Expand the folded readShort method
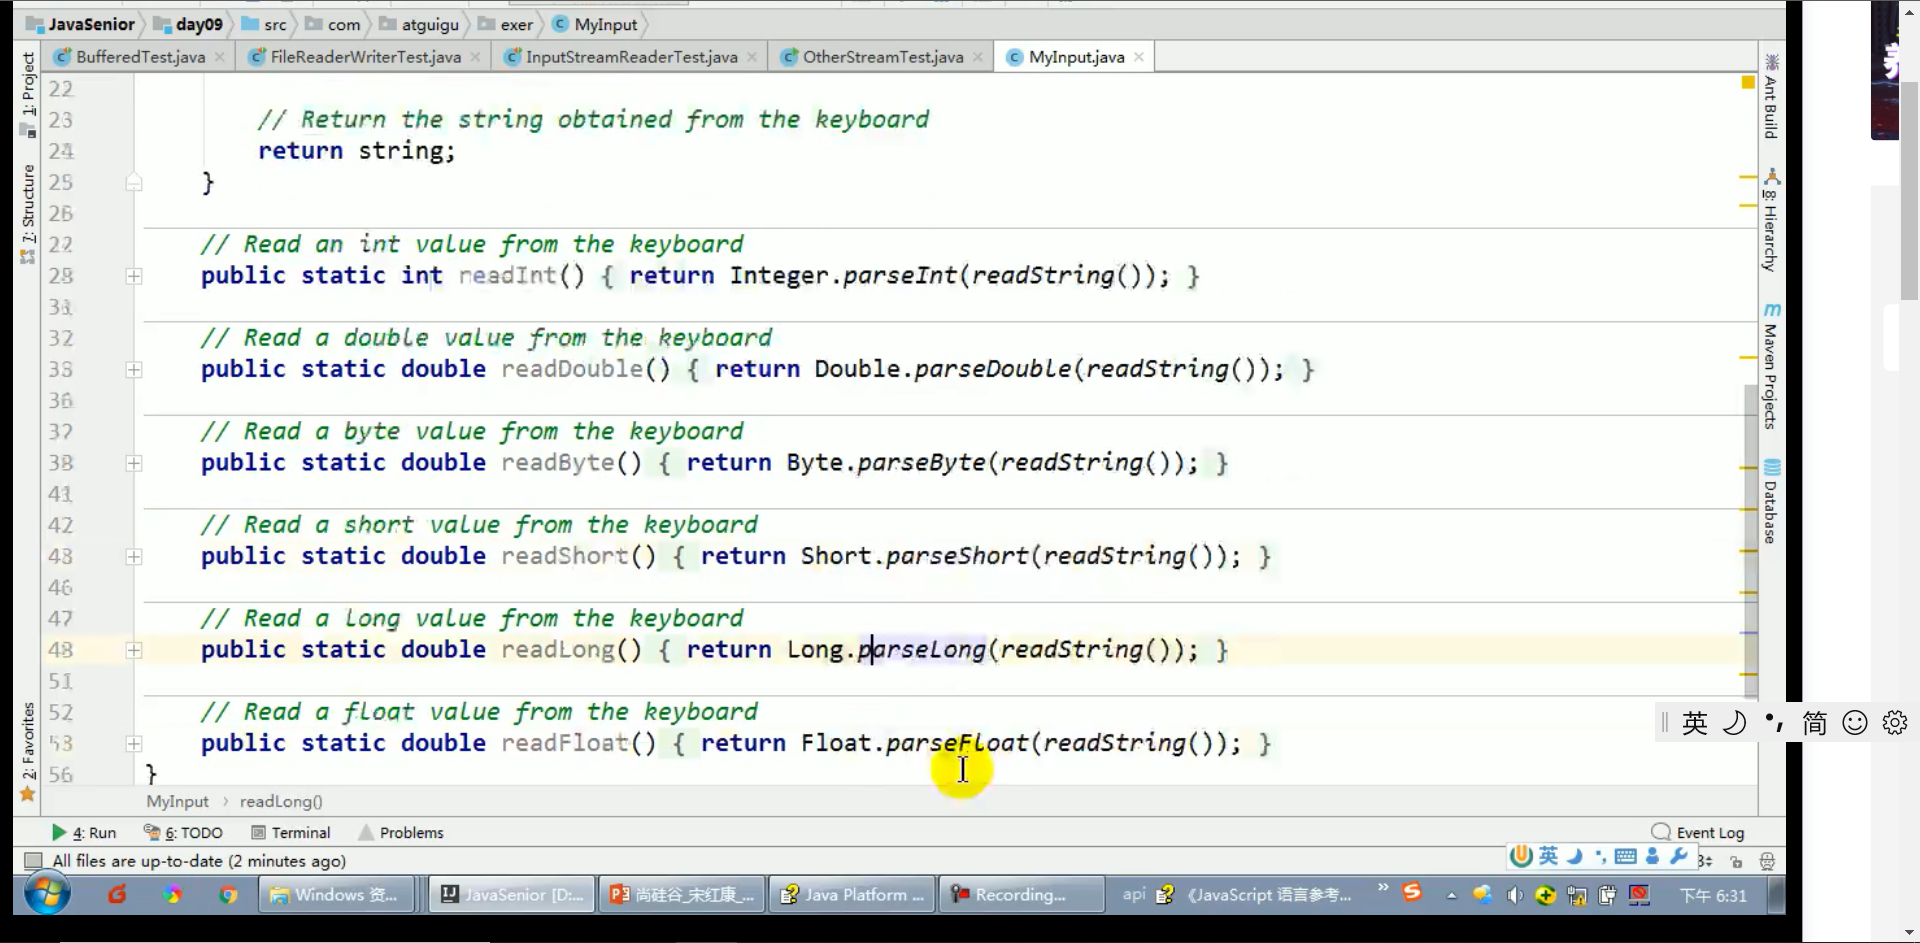 pos(134,557)
